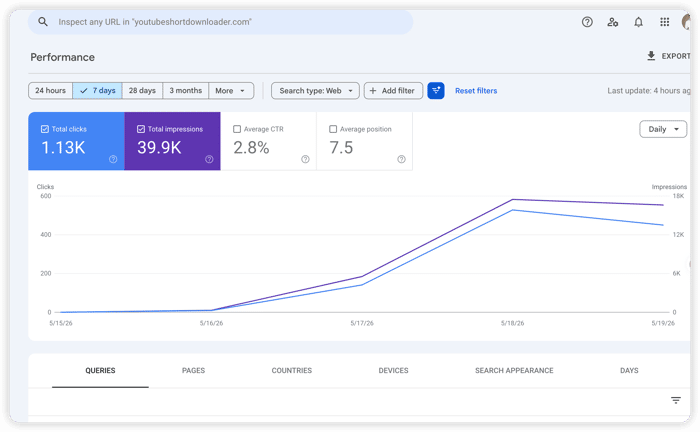
Task: Click help icon on Average position card
Action: point(401,159)
